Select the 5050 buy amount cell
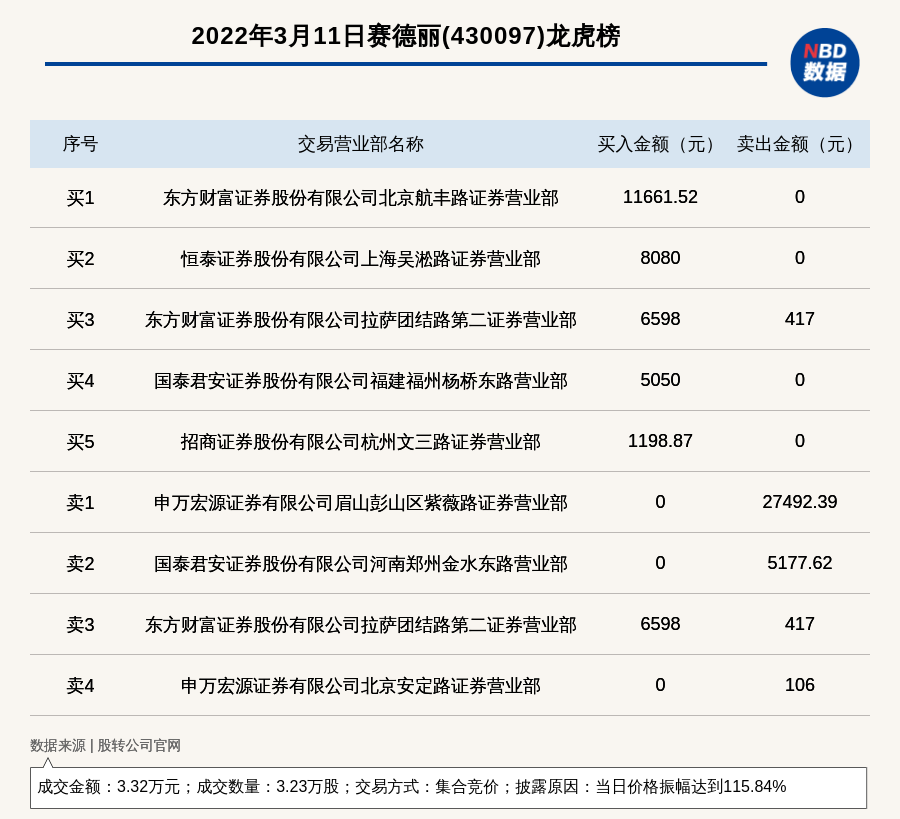This screenshot has height=819, width=900. click(x=660, y=380)
